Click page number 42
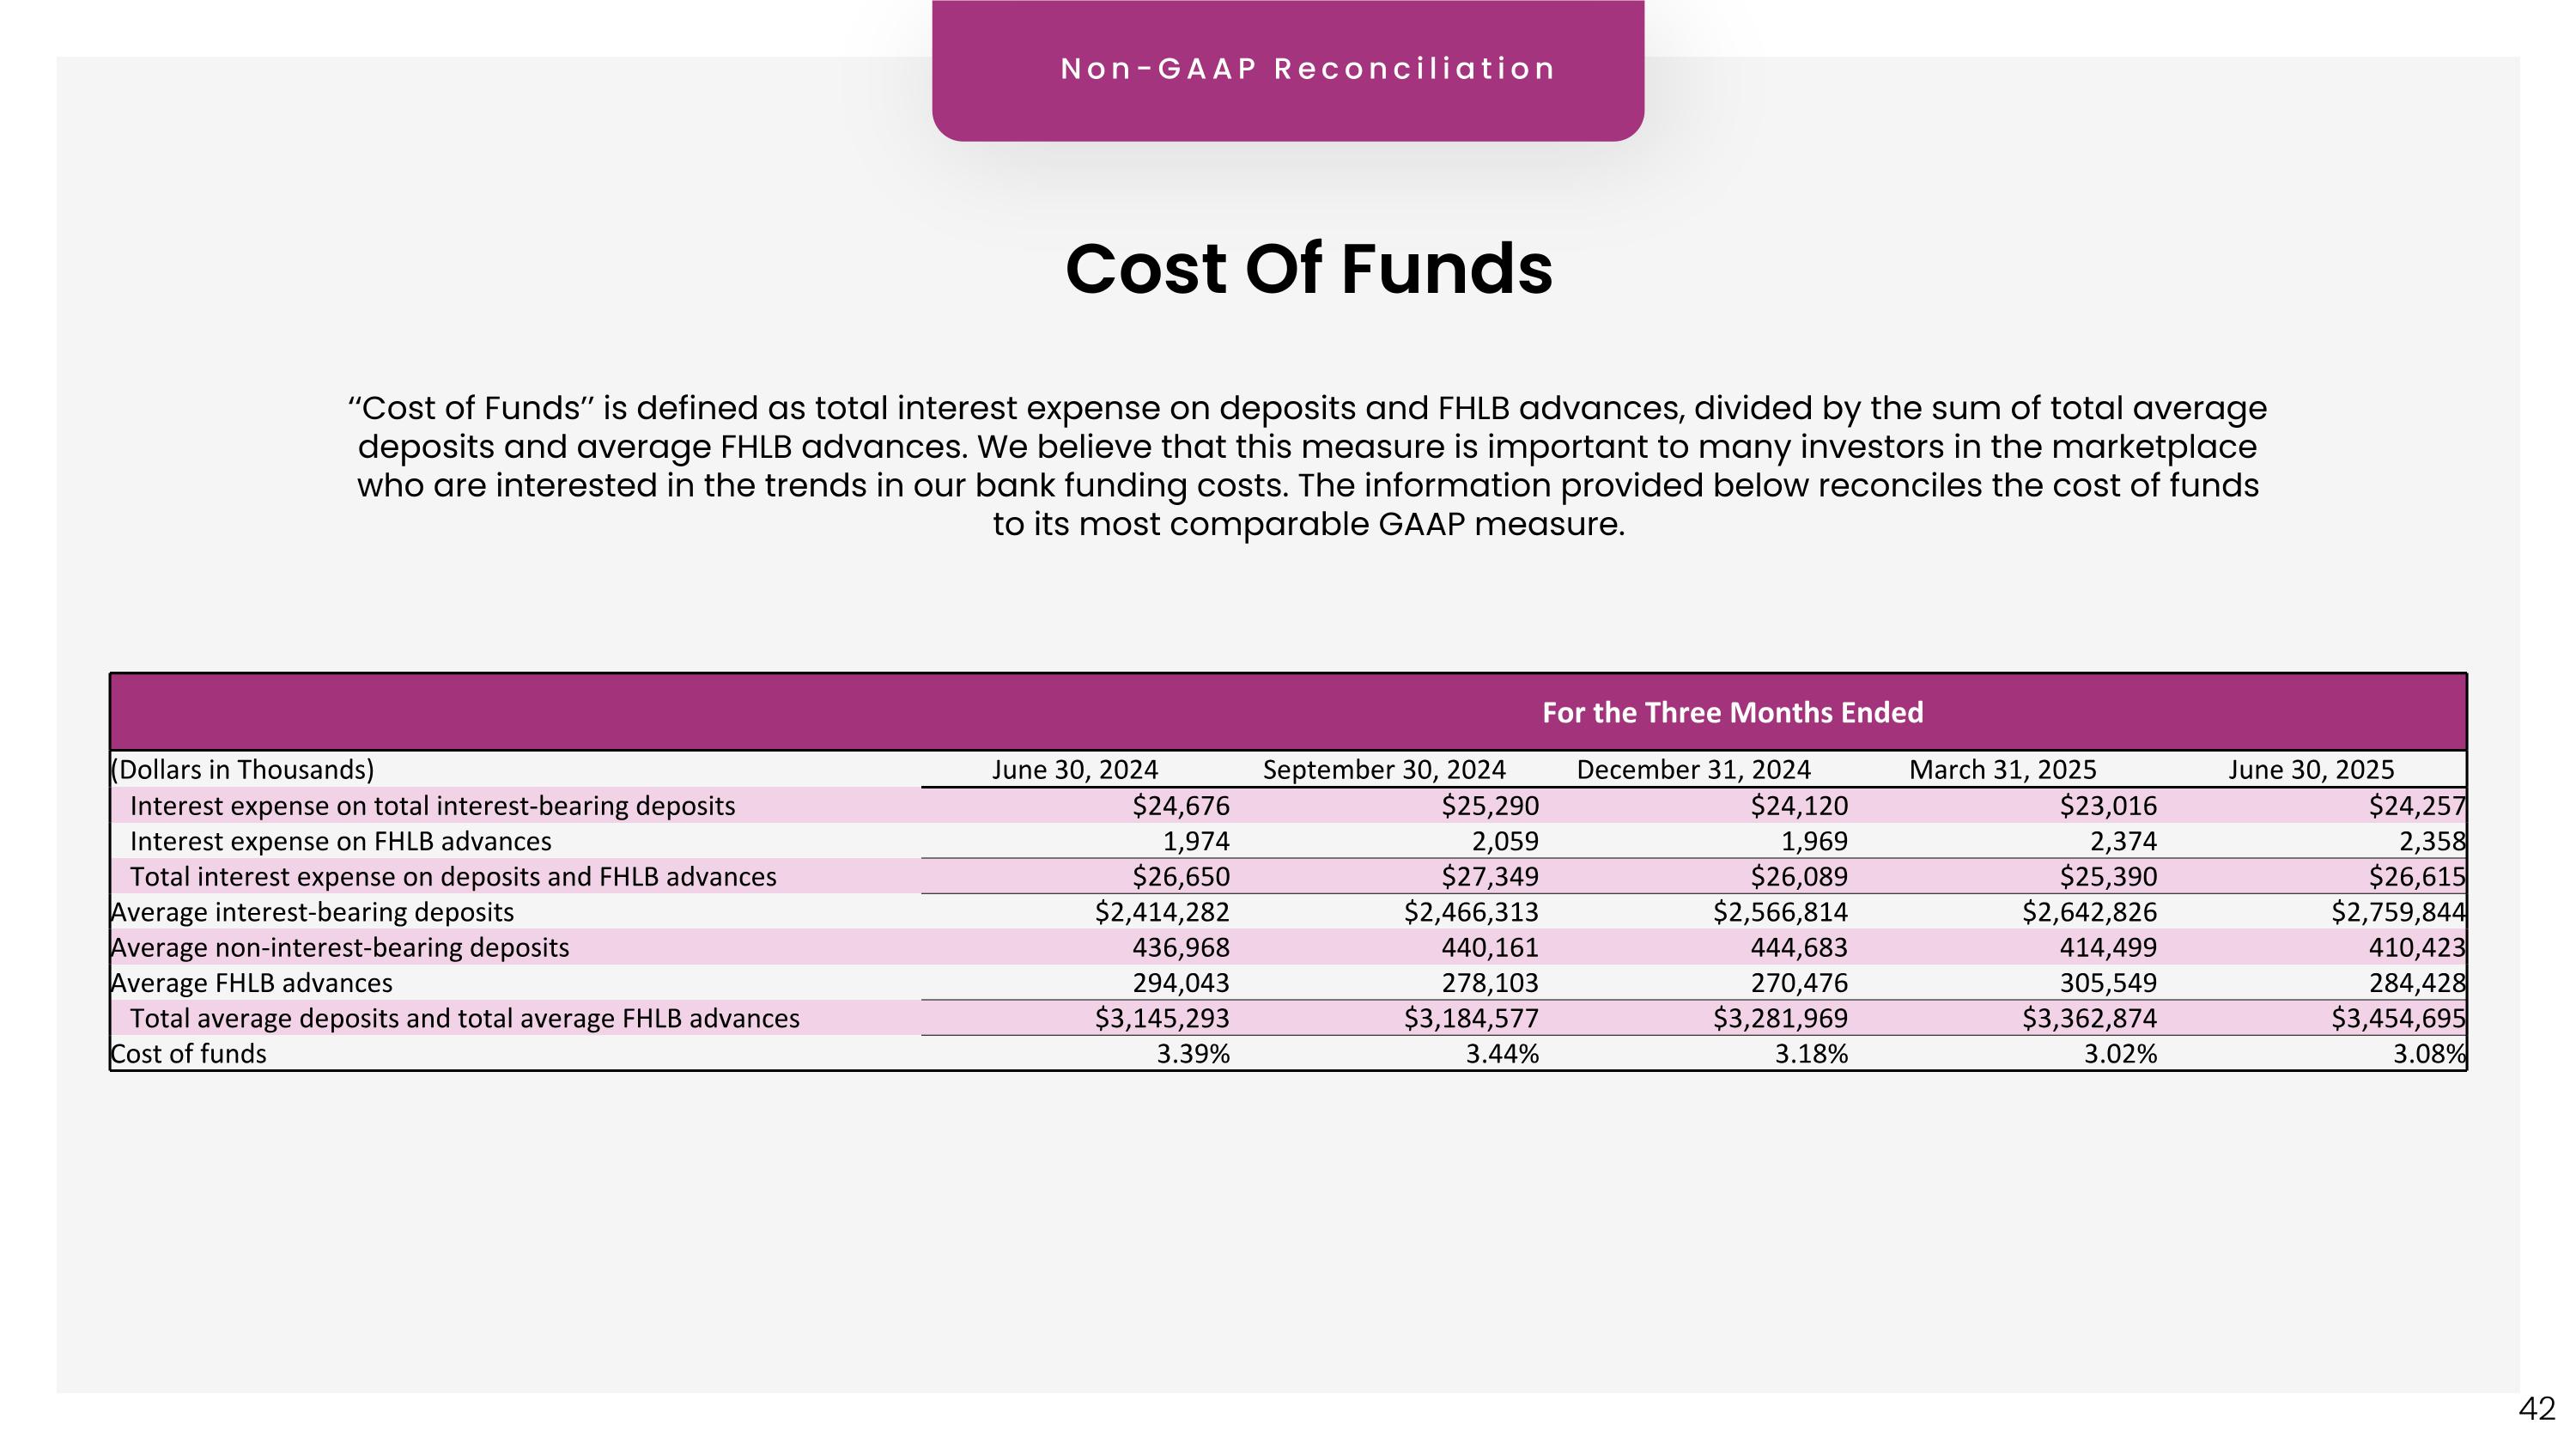2576x1449 pixels. pos(2536,1409)
